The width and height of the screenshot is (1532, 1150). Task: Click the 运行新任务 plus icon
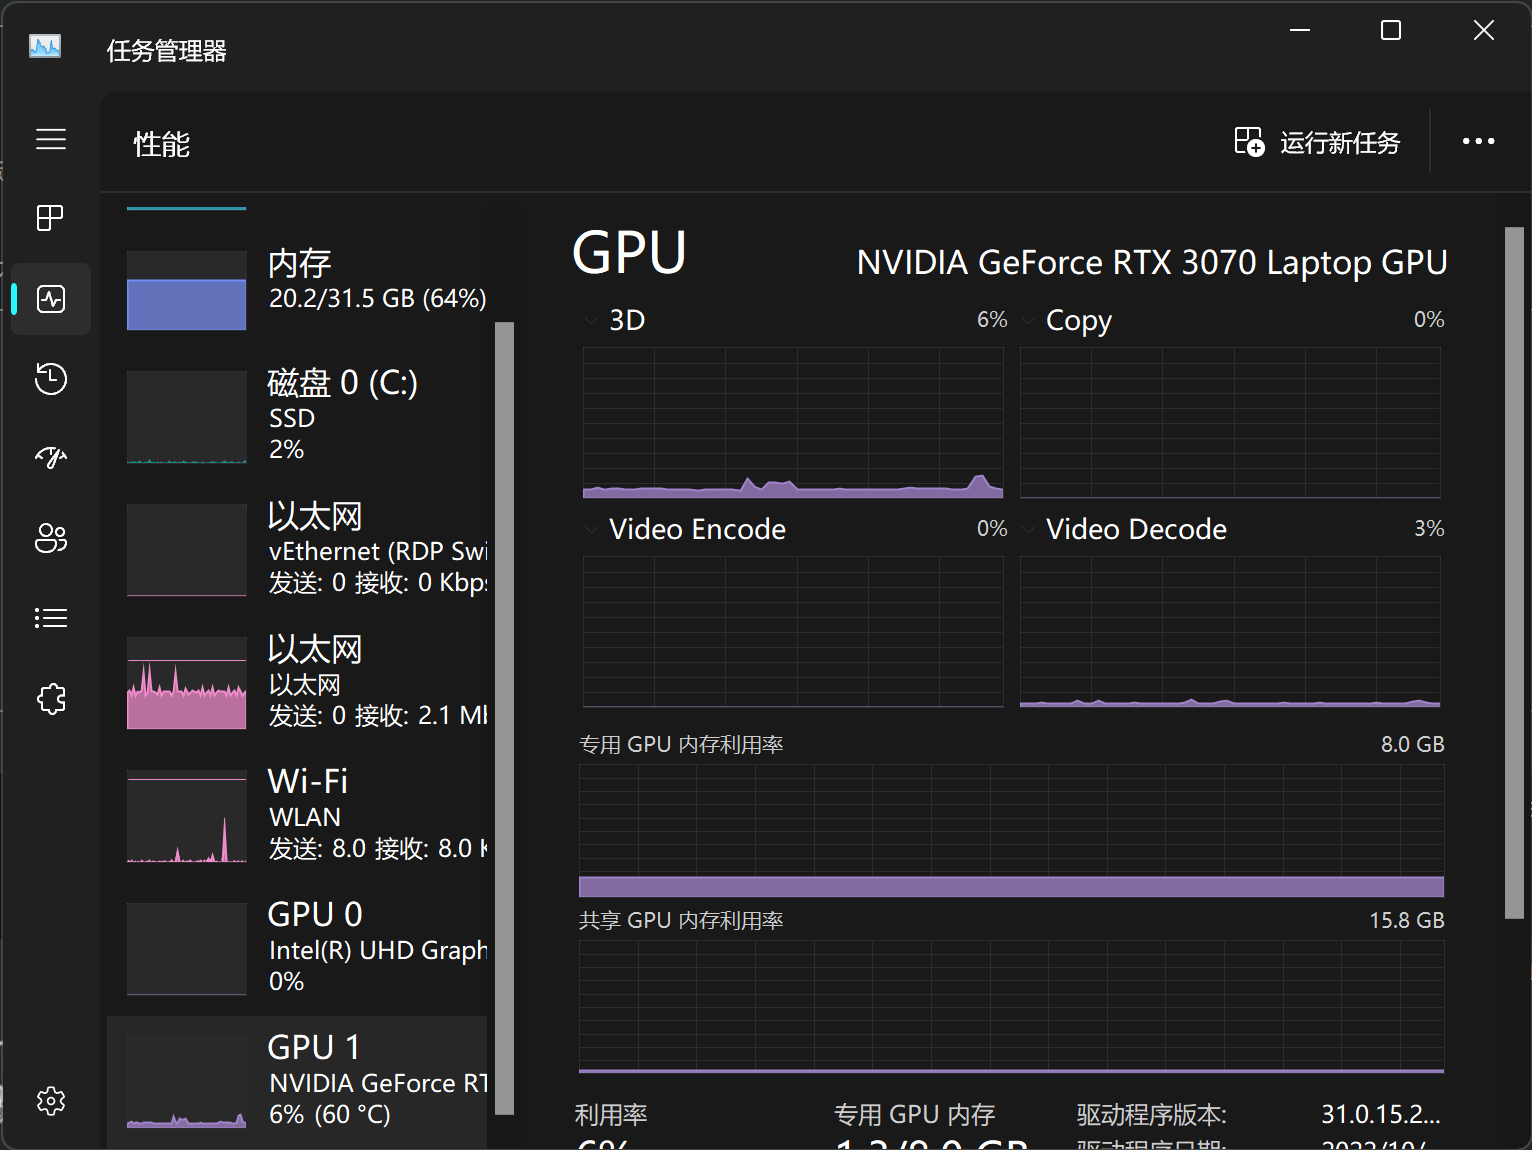point(1249,142)
